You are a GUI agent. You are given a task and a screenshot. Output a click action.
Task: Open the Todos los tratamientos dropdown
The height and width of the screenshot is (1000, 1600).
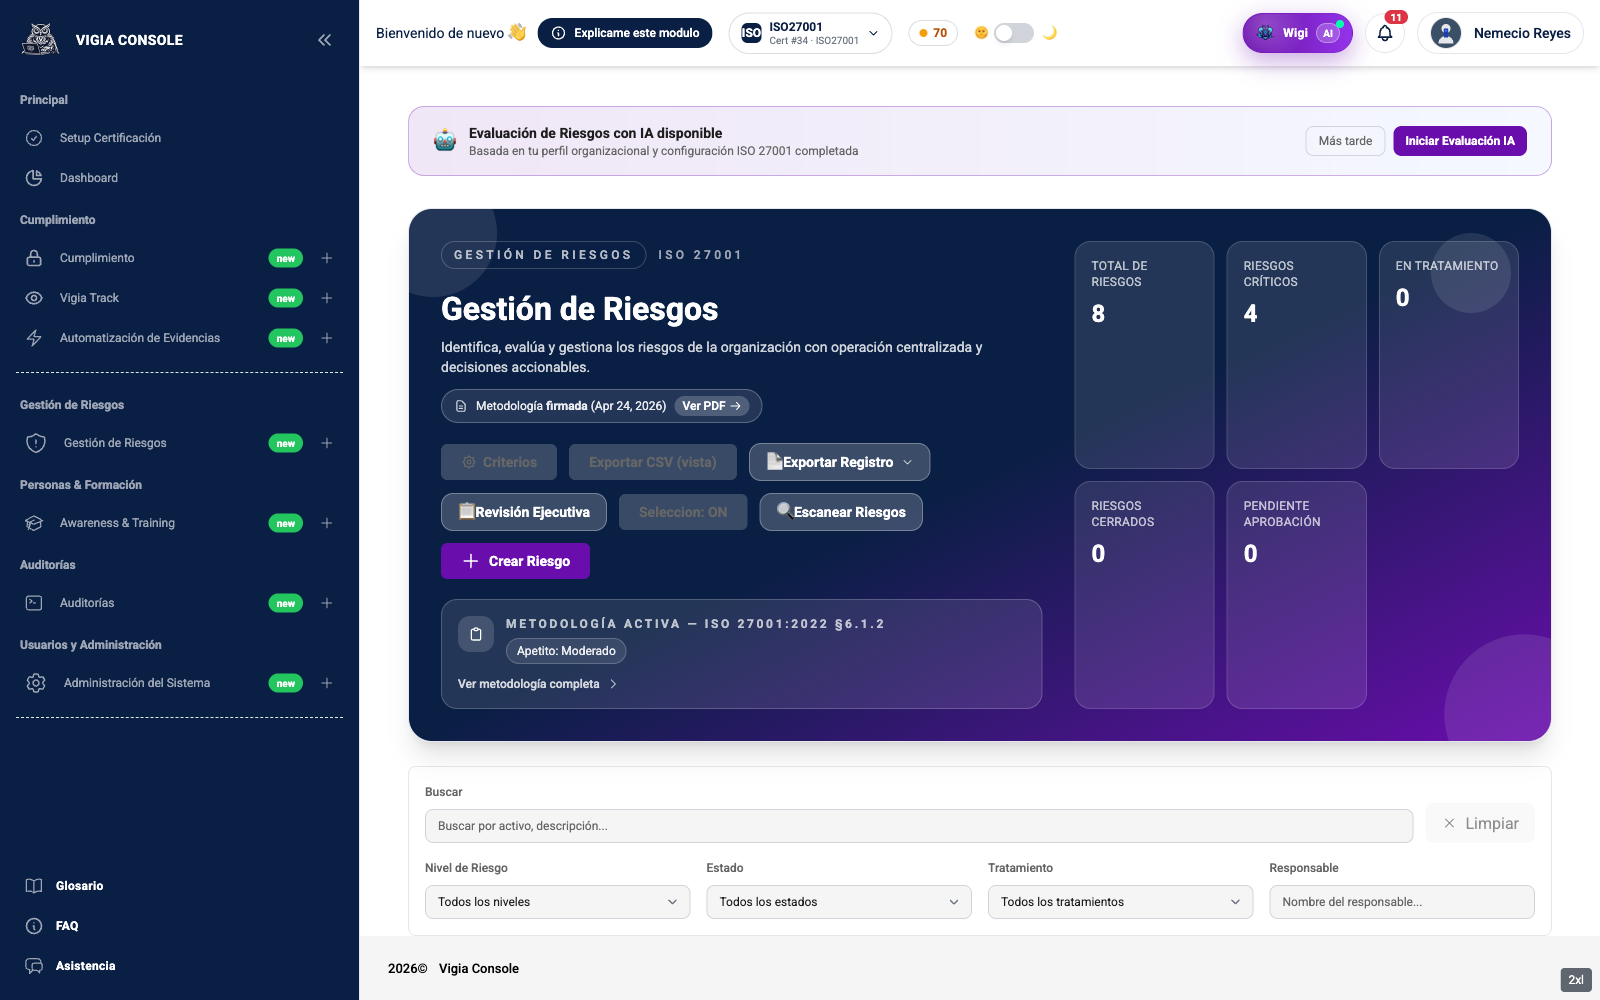tap(1120, 902)
